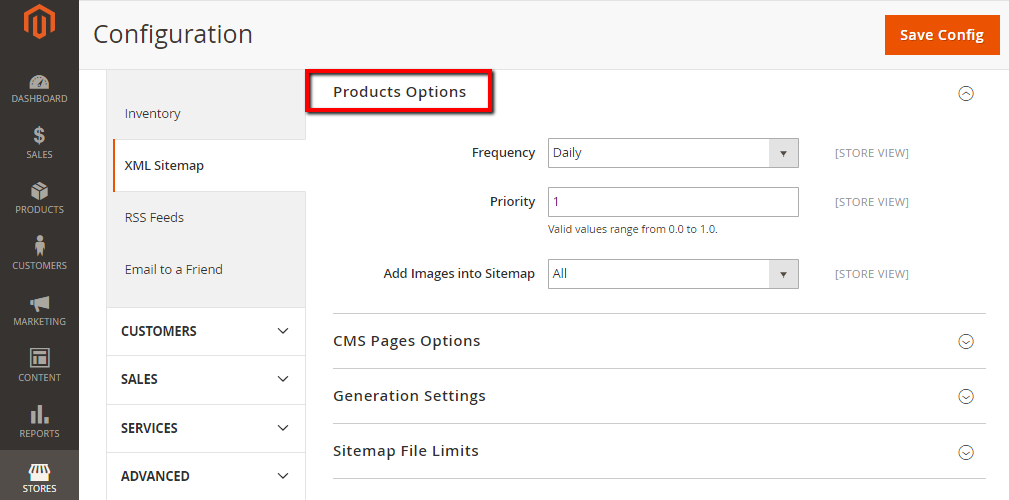Image resolution: width=1009 pixels, height=500 pixels.
Task: Click the Priority input field
Action: point(672,202)
